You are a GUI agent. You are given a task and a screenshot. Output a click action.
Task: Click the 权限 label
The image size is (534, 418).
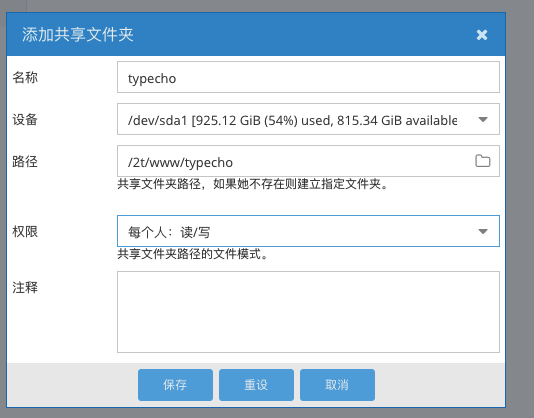point(25,232)
